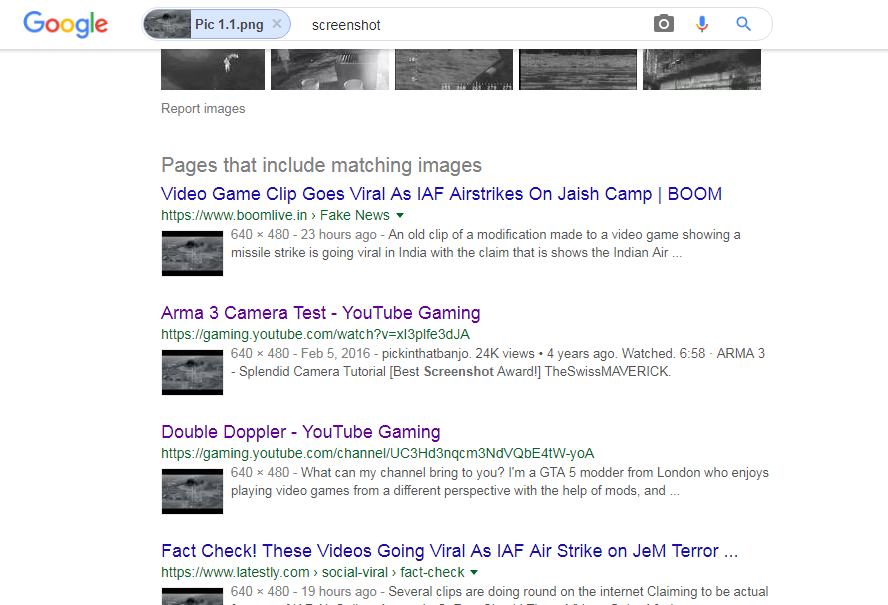Screen dimensions: 888x605
Task: Open the second similar image thumbnail
Action: click(x=330, y=69)
